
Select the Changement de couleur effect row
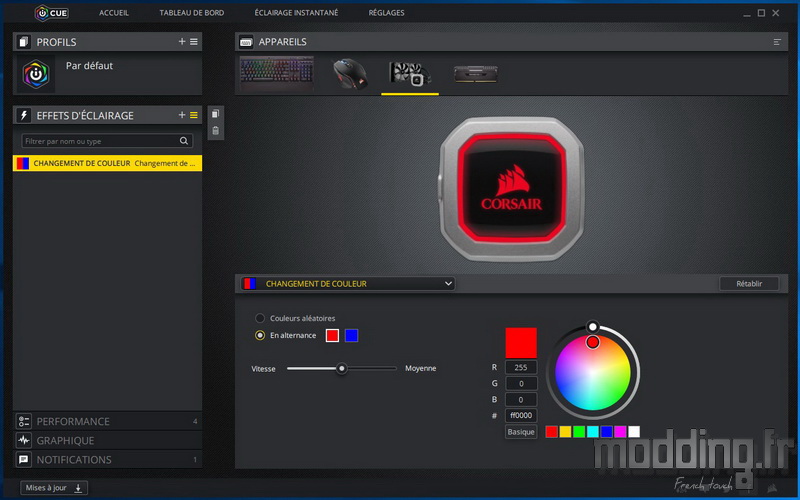107,163
